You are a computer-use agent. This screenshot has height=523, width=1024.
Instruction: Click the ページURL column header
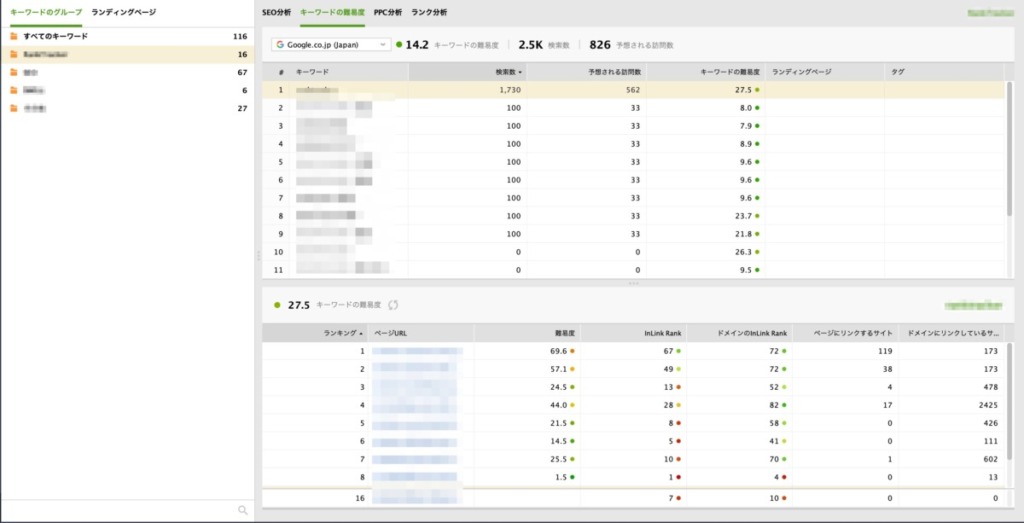[x=421, y=333]
